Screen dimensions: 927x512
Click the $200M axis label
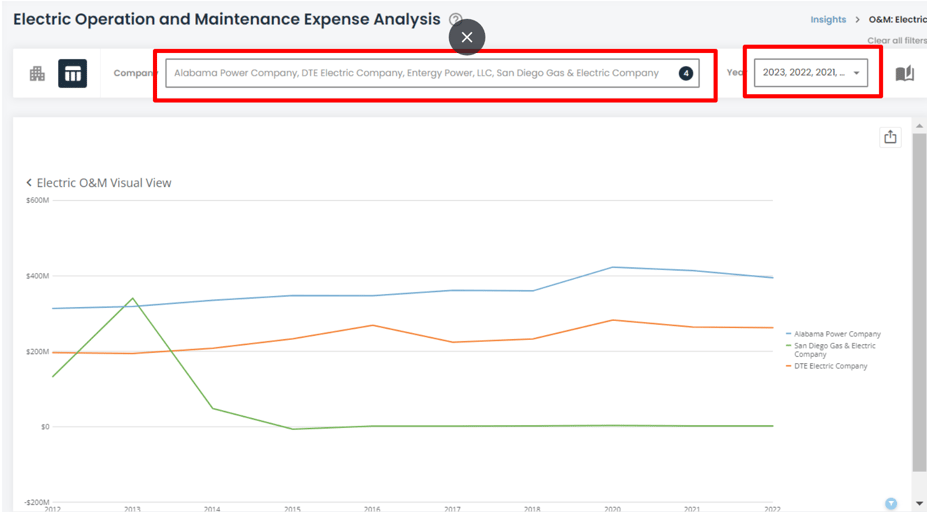coord(37,352)
